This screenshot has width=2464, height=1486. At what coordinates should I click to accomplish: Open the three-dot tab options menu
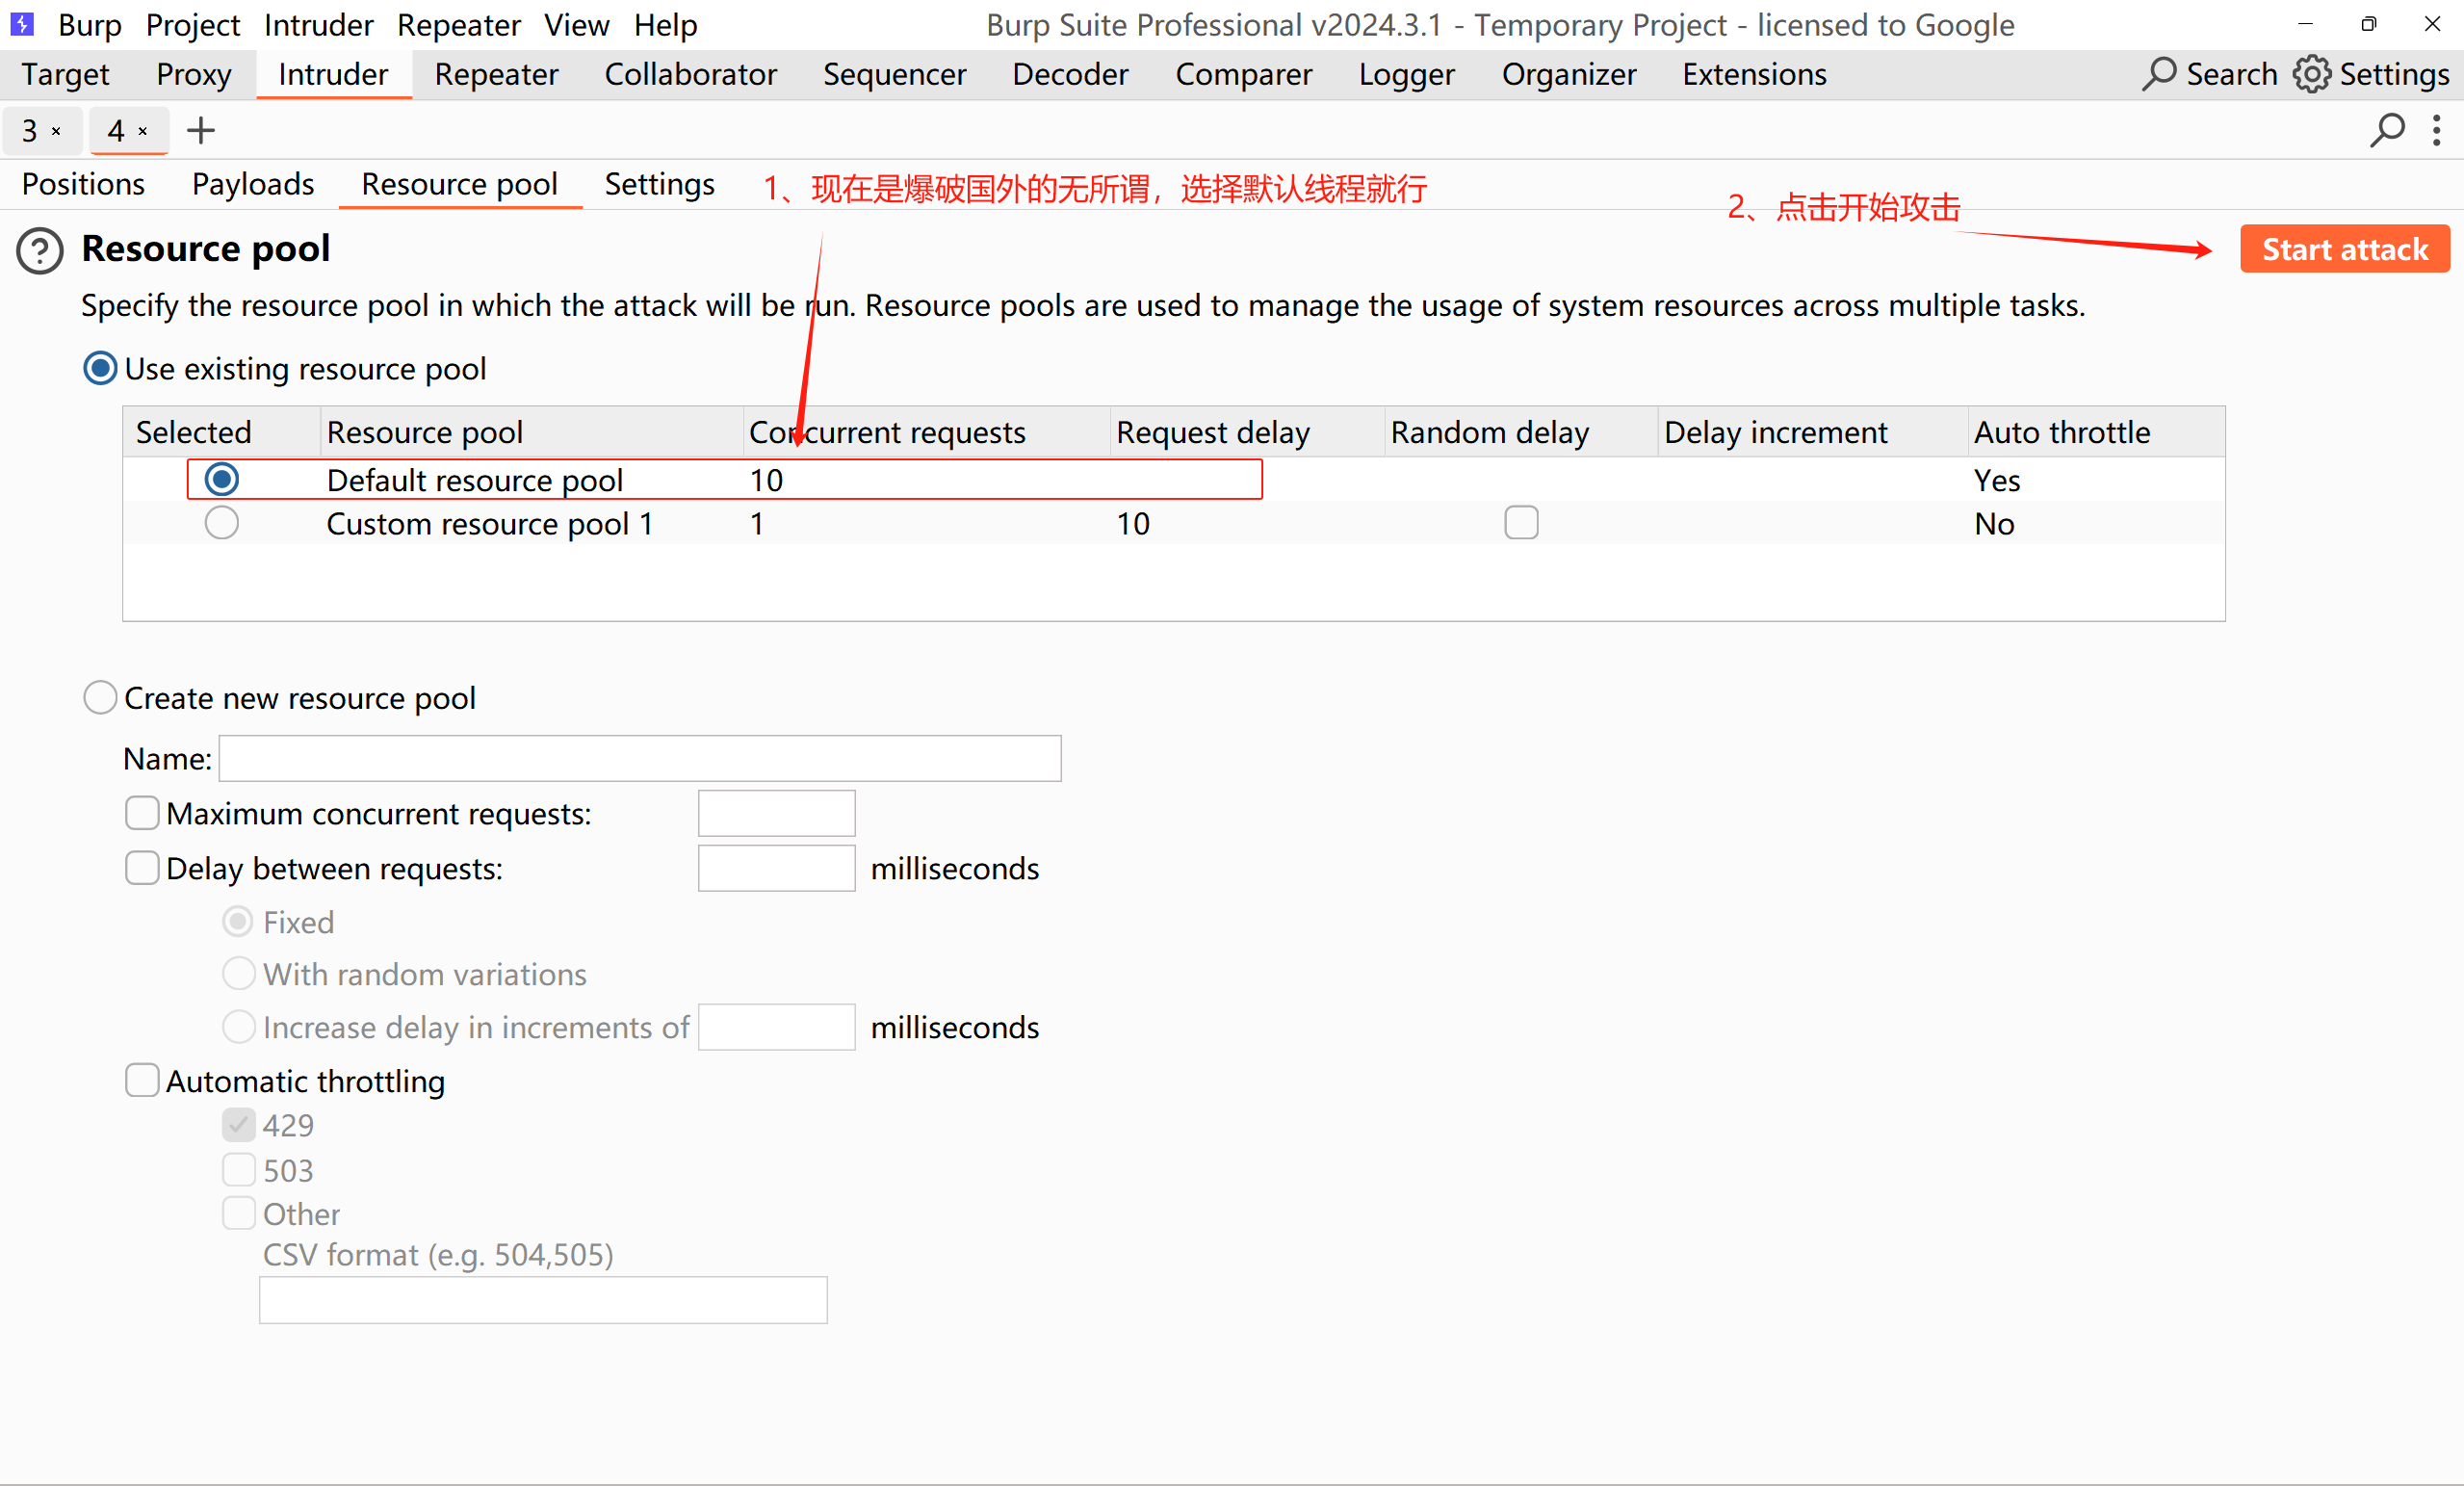[x=2437, y=130]
